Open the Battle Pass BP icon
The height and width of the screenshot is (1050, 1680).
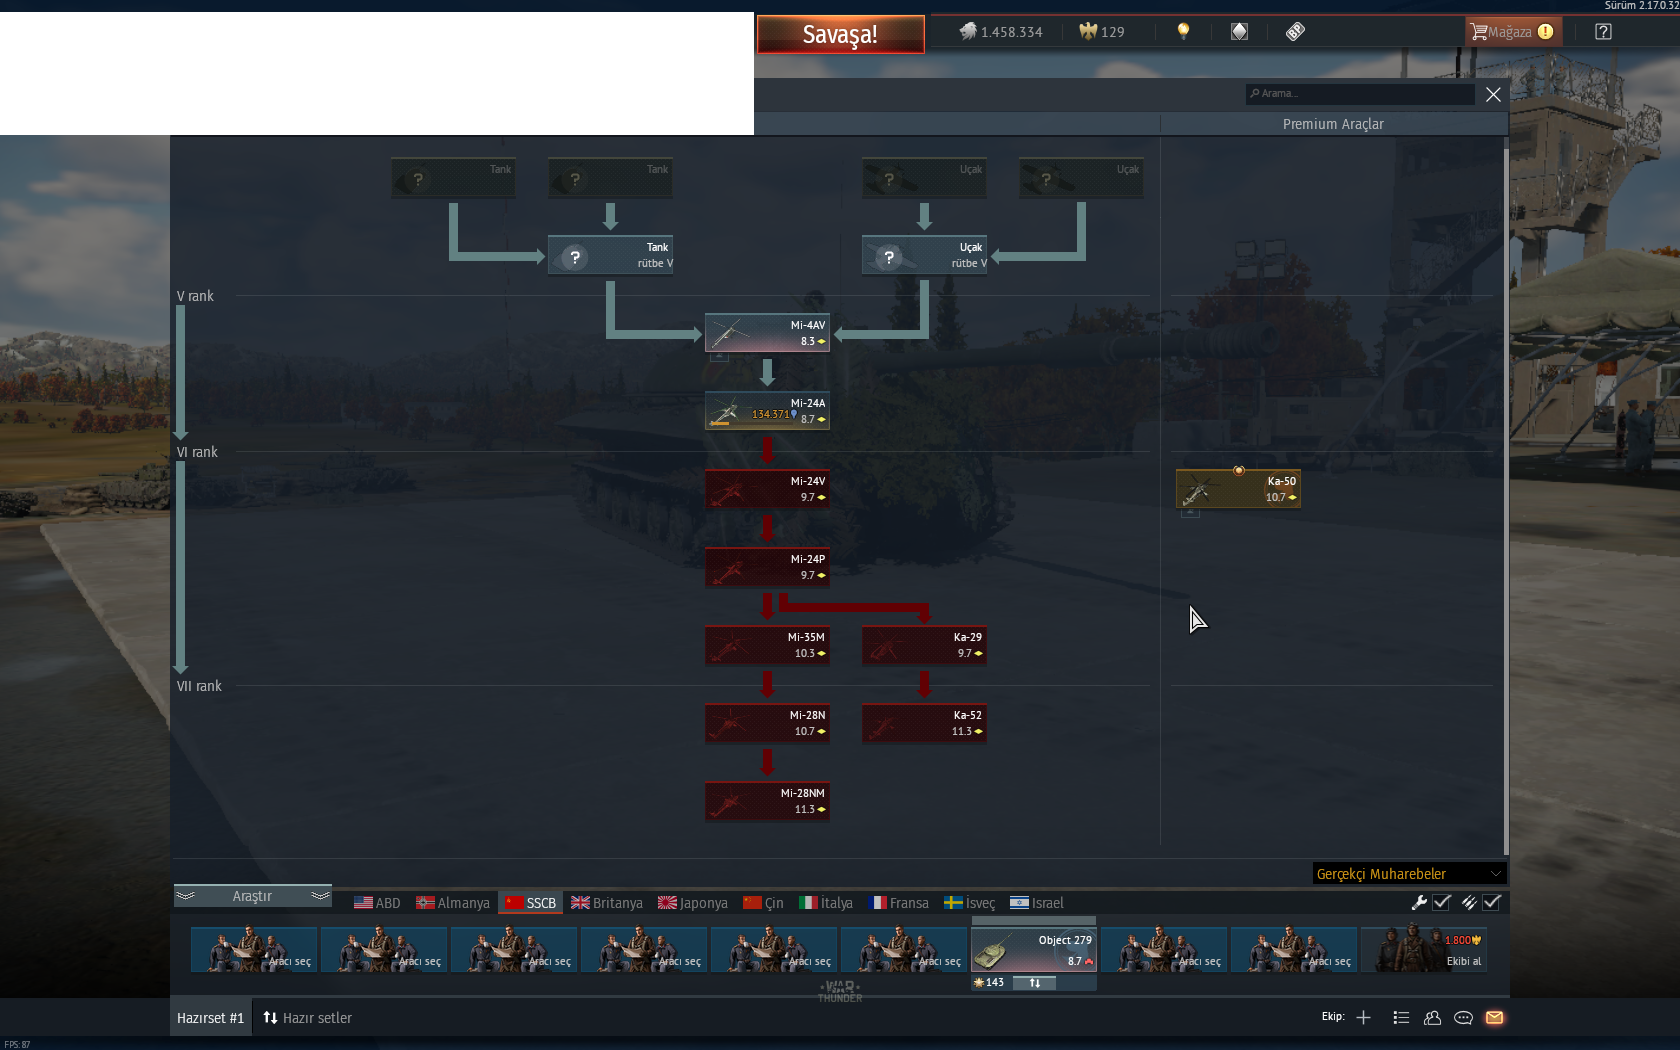point(1295,31)
